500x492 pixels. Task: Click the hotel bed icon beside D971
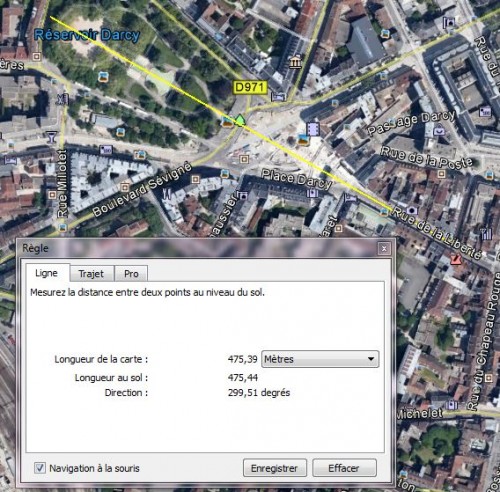pyautogui.click(x=278, y=97)
